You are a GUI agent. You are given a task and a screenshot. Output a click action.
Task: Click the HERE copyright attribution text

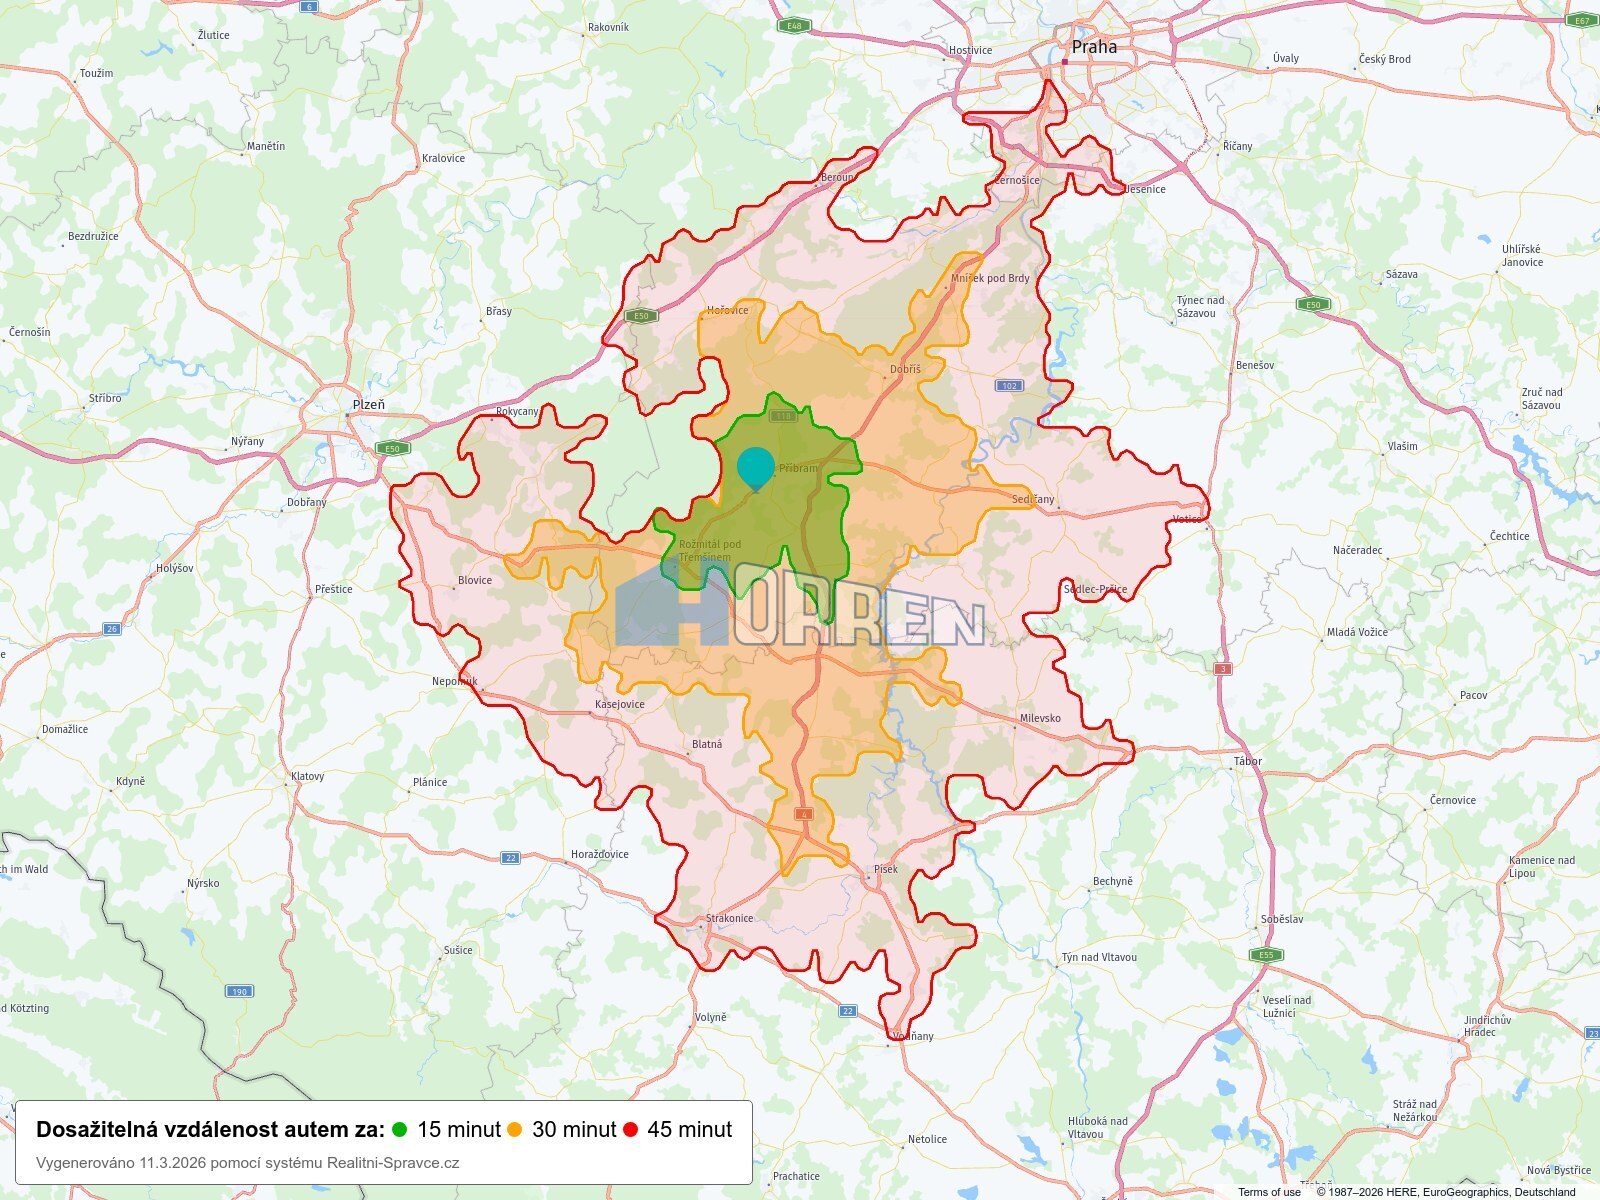[x=1445, y=1192]
